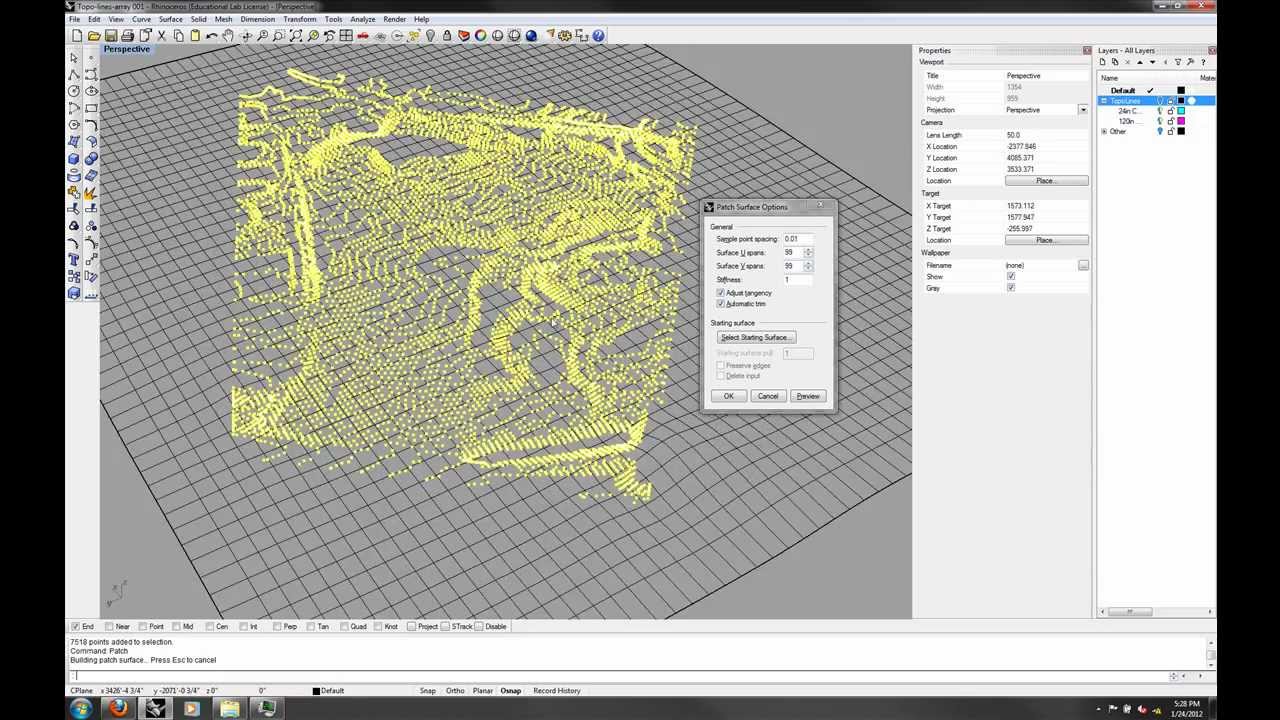Toggle the Wallpaper Show checkbox
The height and width of the screenshot is (720, 1280).
tap(1011, 277)
